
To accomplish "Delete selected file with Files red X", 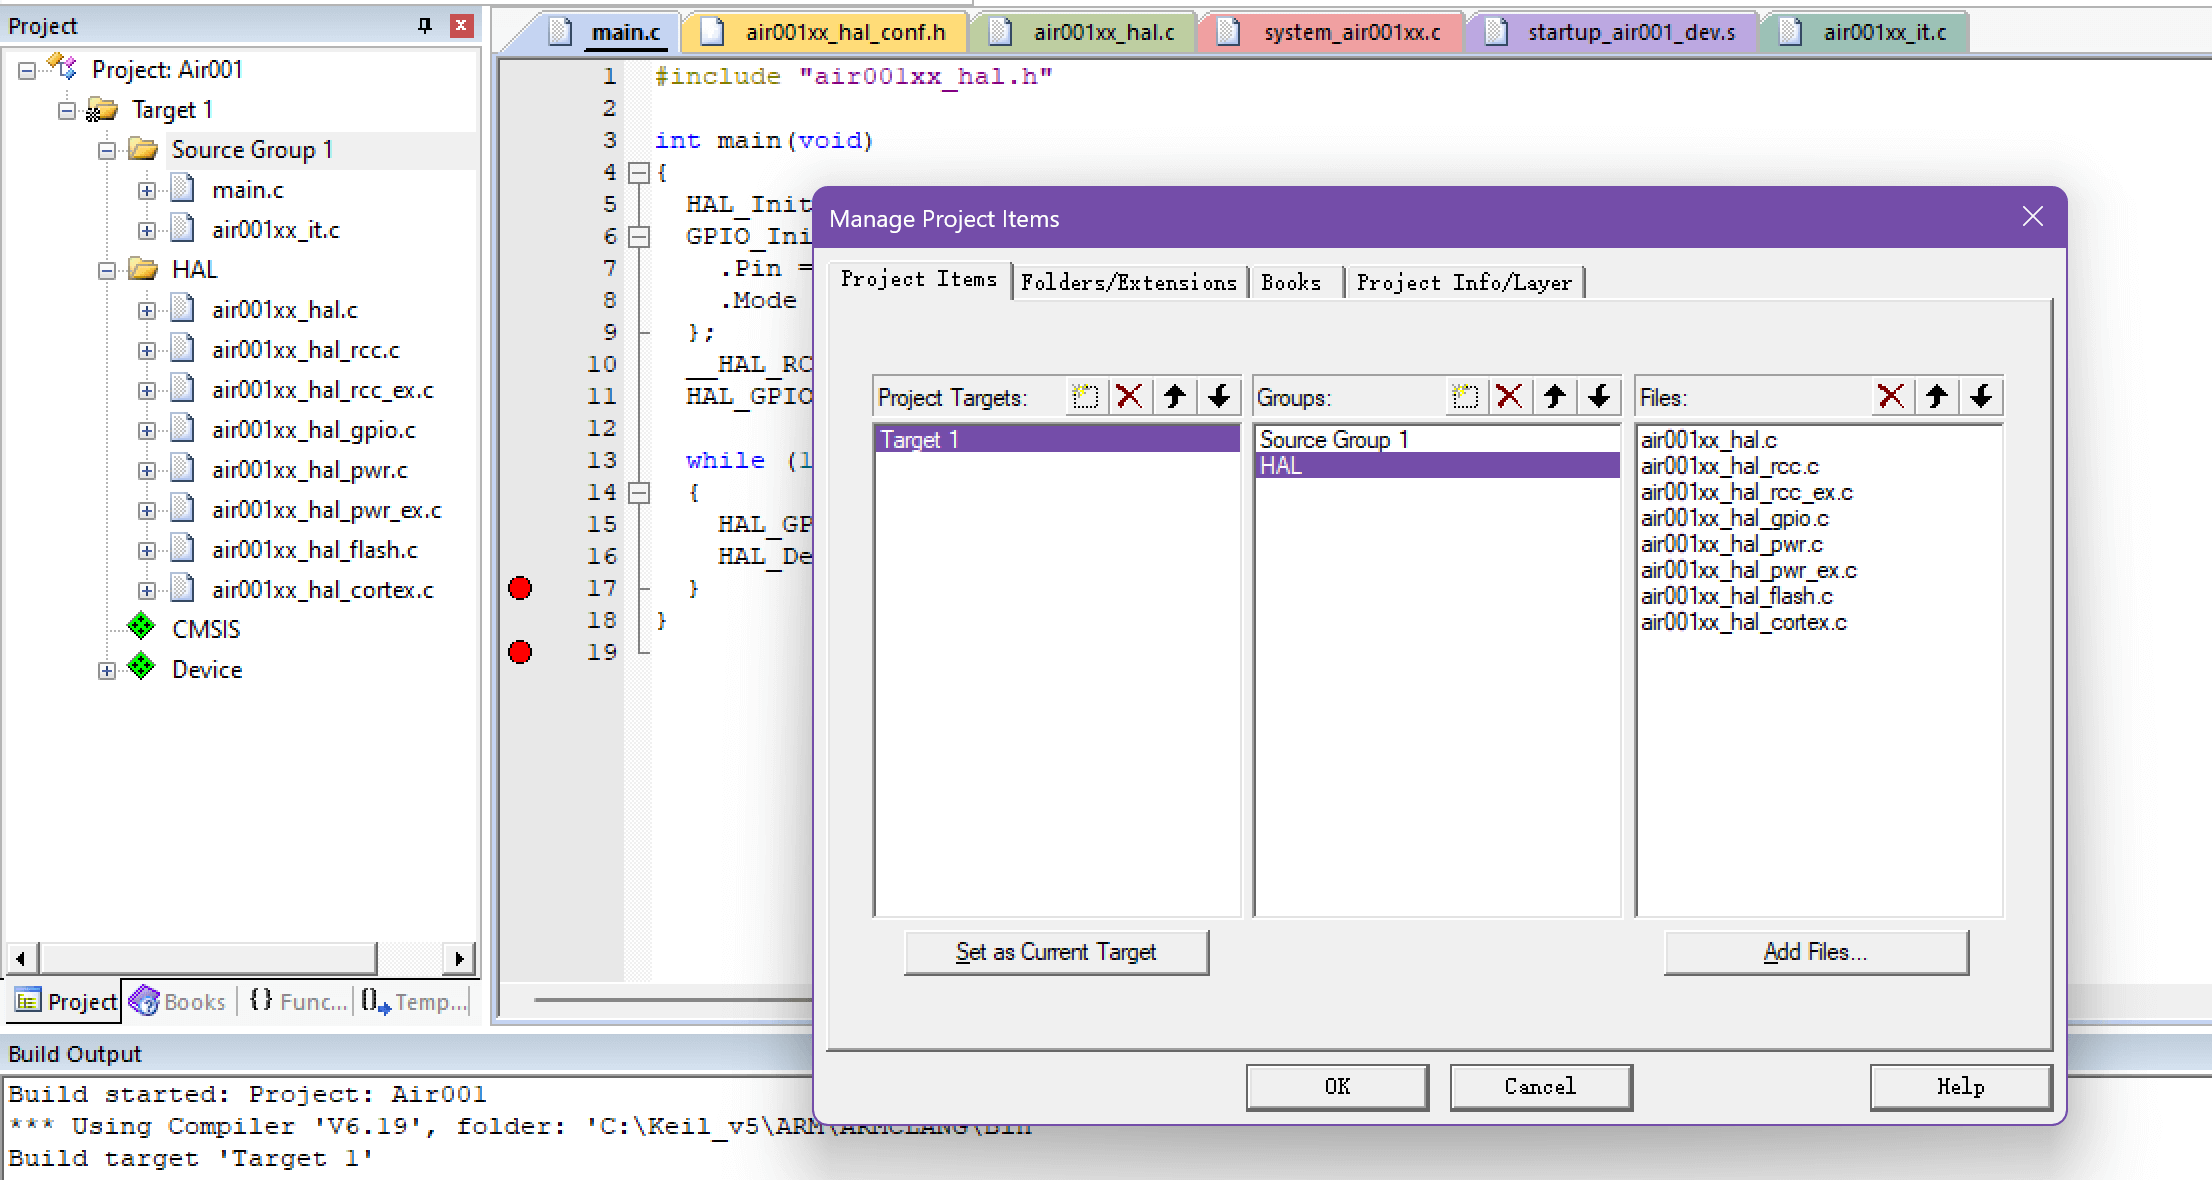I will [1891, 397].
